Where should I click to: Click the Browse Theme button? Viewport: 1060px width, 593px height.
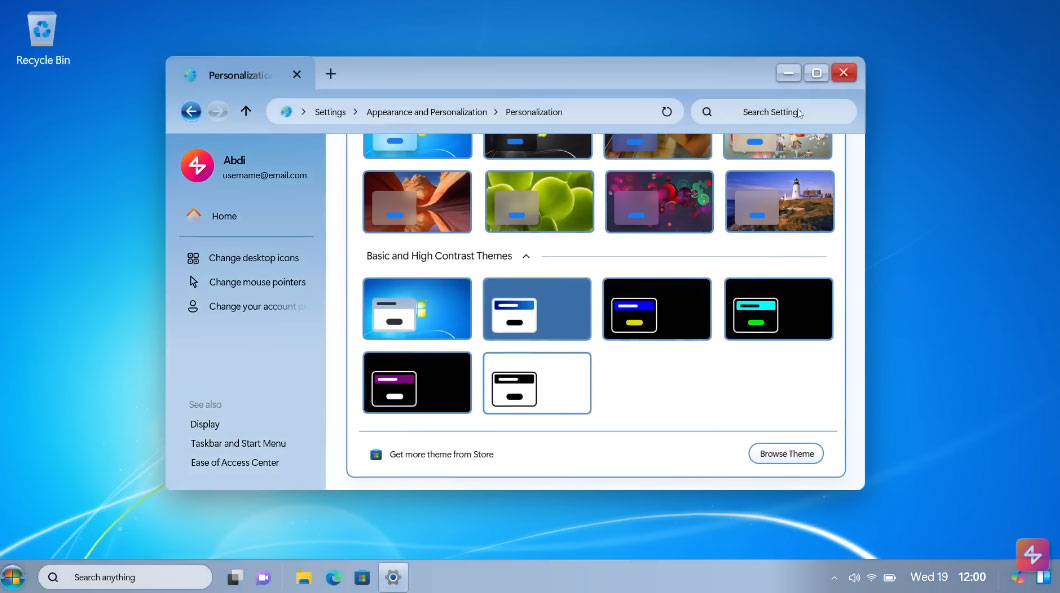(x=786, y=453)
